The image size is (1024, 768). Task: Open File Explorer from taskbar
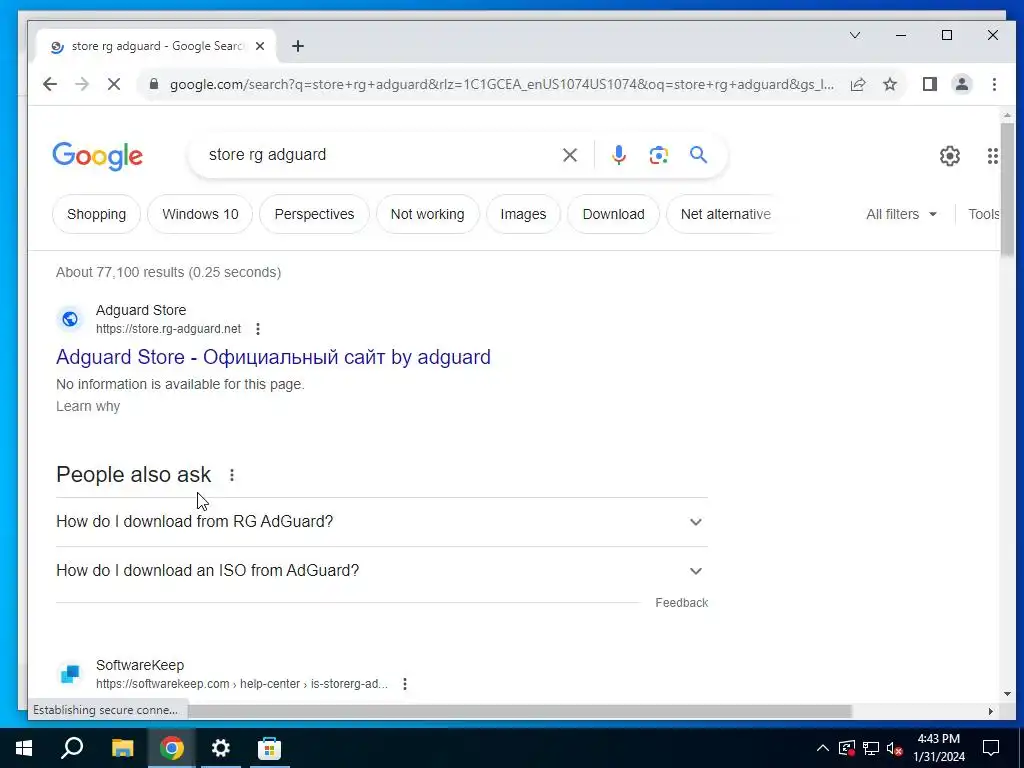(x=122, y=748)
